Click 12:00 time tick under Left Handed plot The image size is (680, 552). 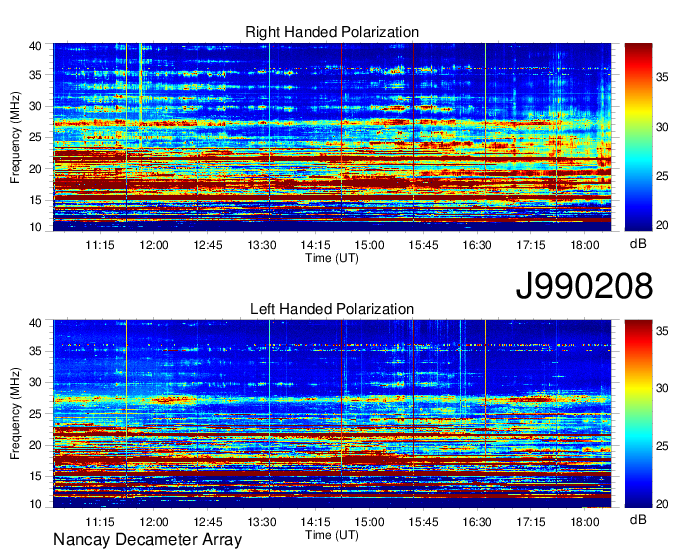pyautogui.click(x=154, y=521)
